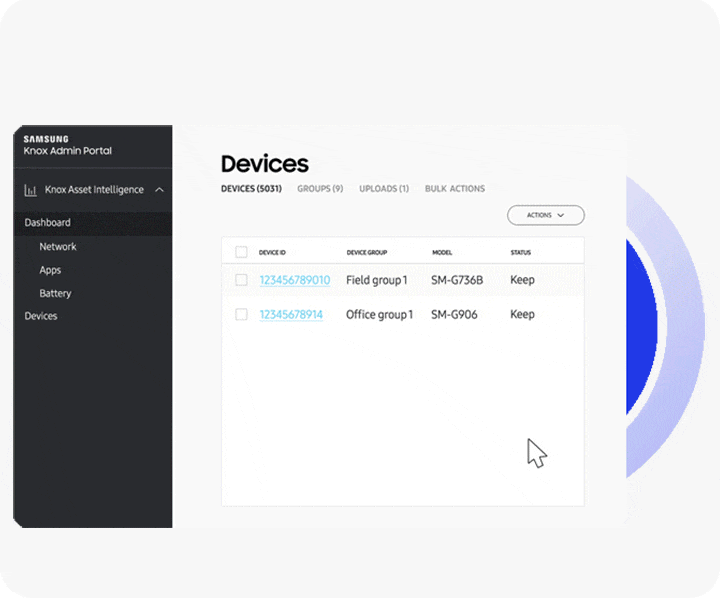720x598 pixels.
Task: Open Knox Asset Intelligence menu label
Action: pyautogui.click(x=94, y=190)
